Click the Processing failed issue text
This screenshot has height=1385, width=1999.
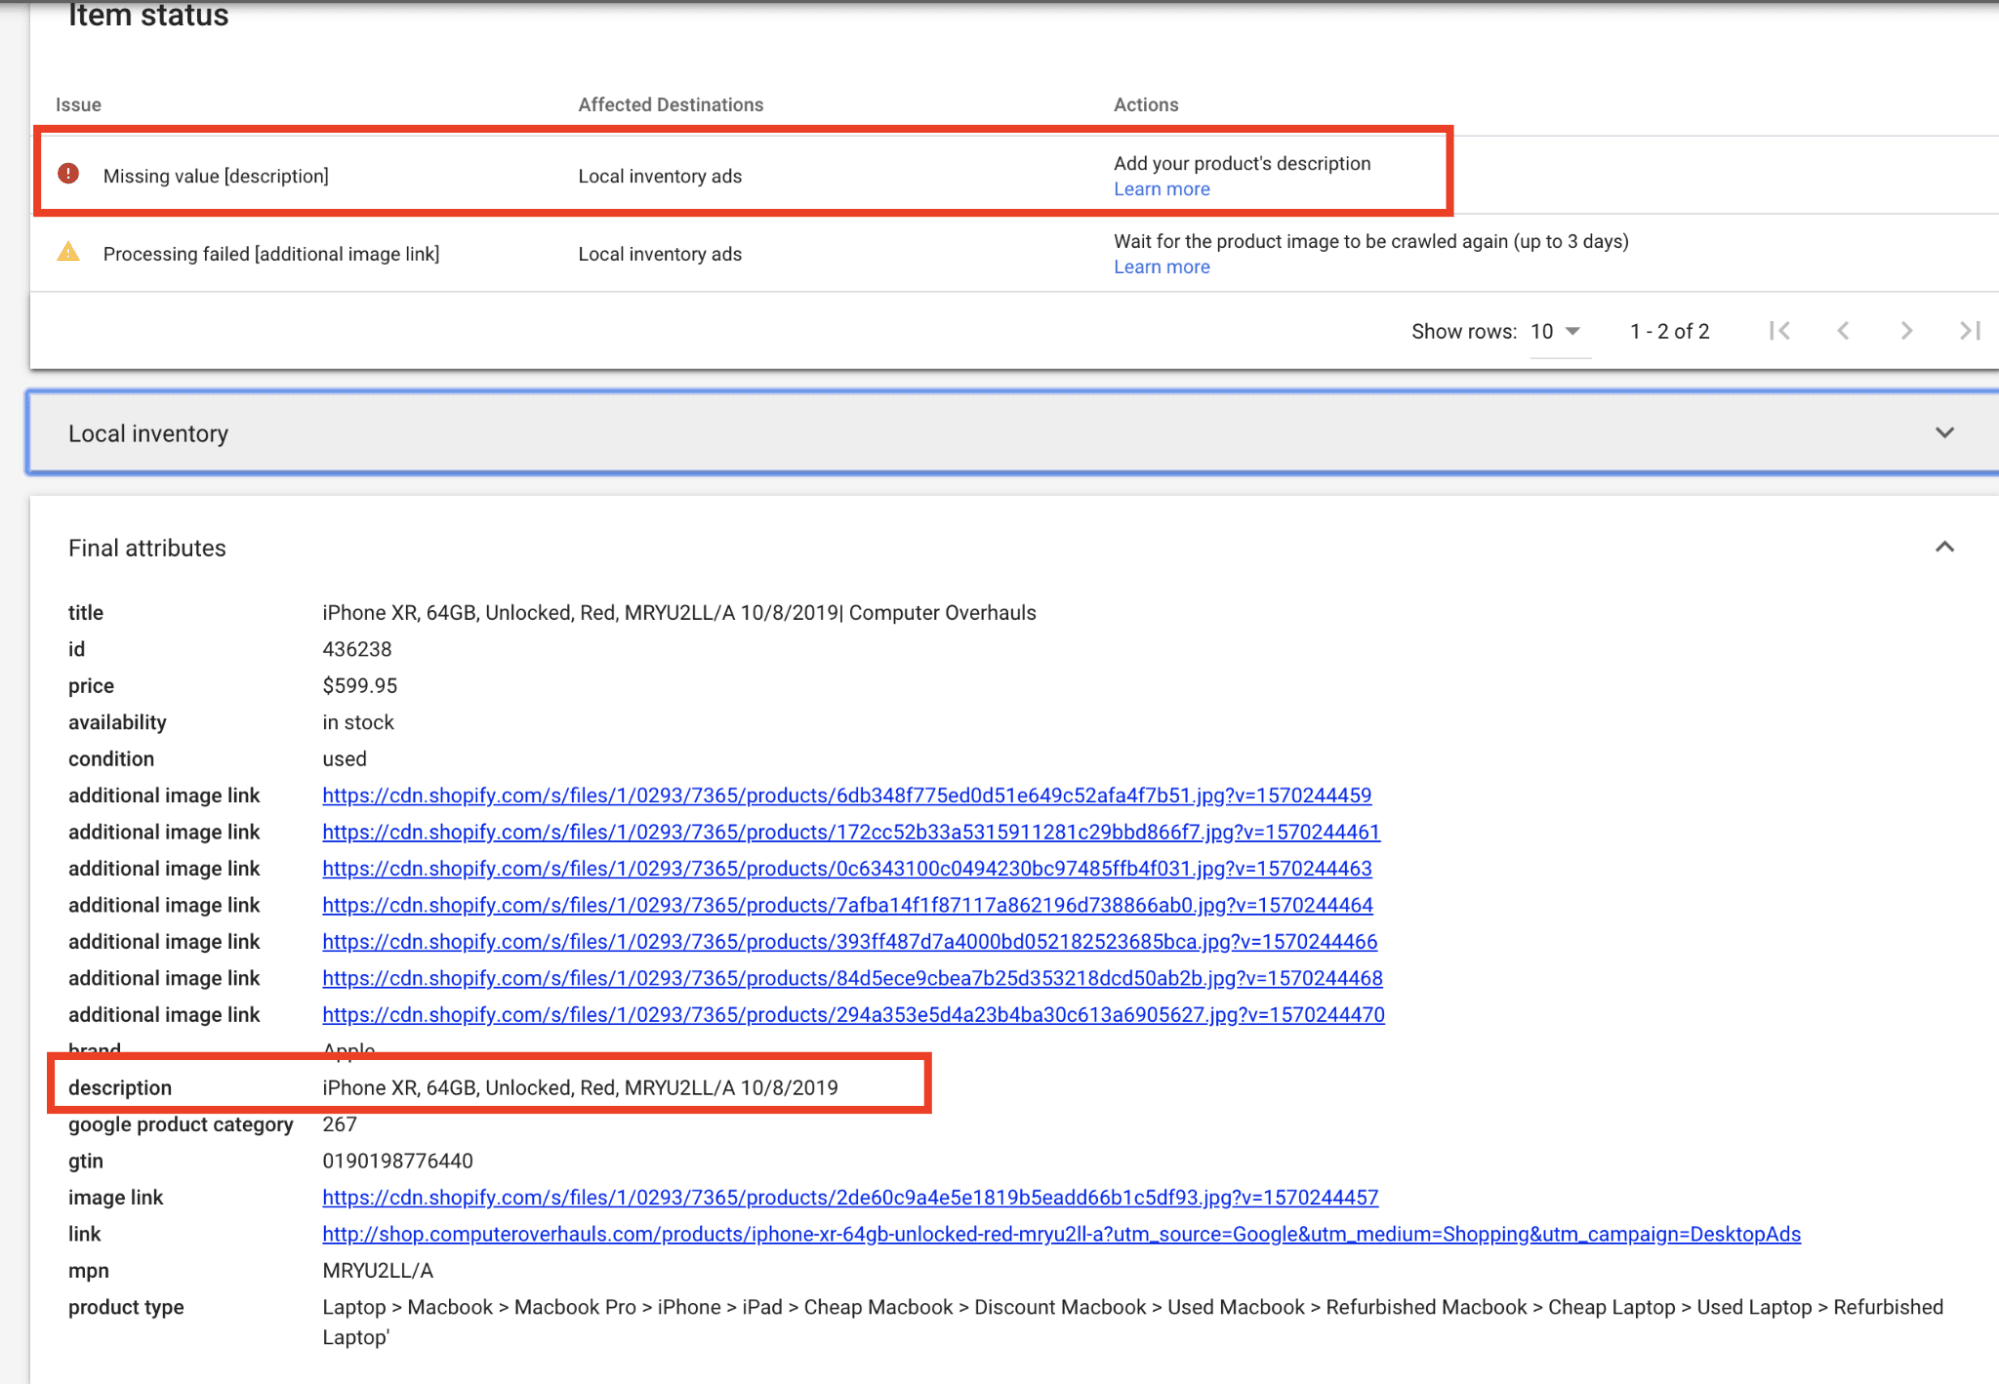(x=270, y=254)
